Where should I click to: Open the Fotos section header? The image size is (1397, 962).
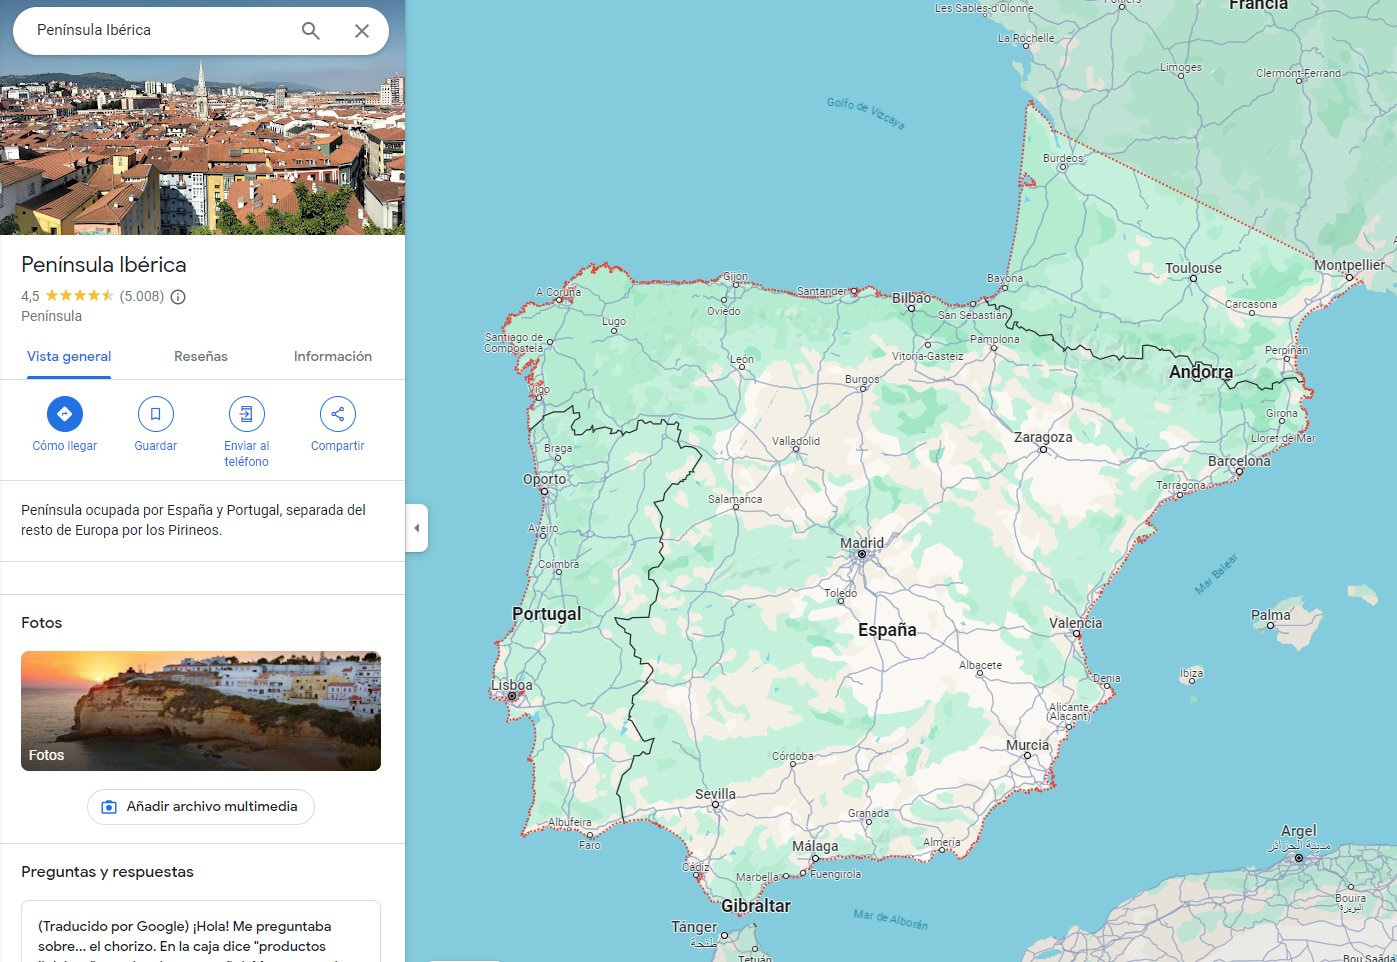[41, 622]
